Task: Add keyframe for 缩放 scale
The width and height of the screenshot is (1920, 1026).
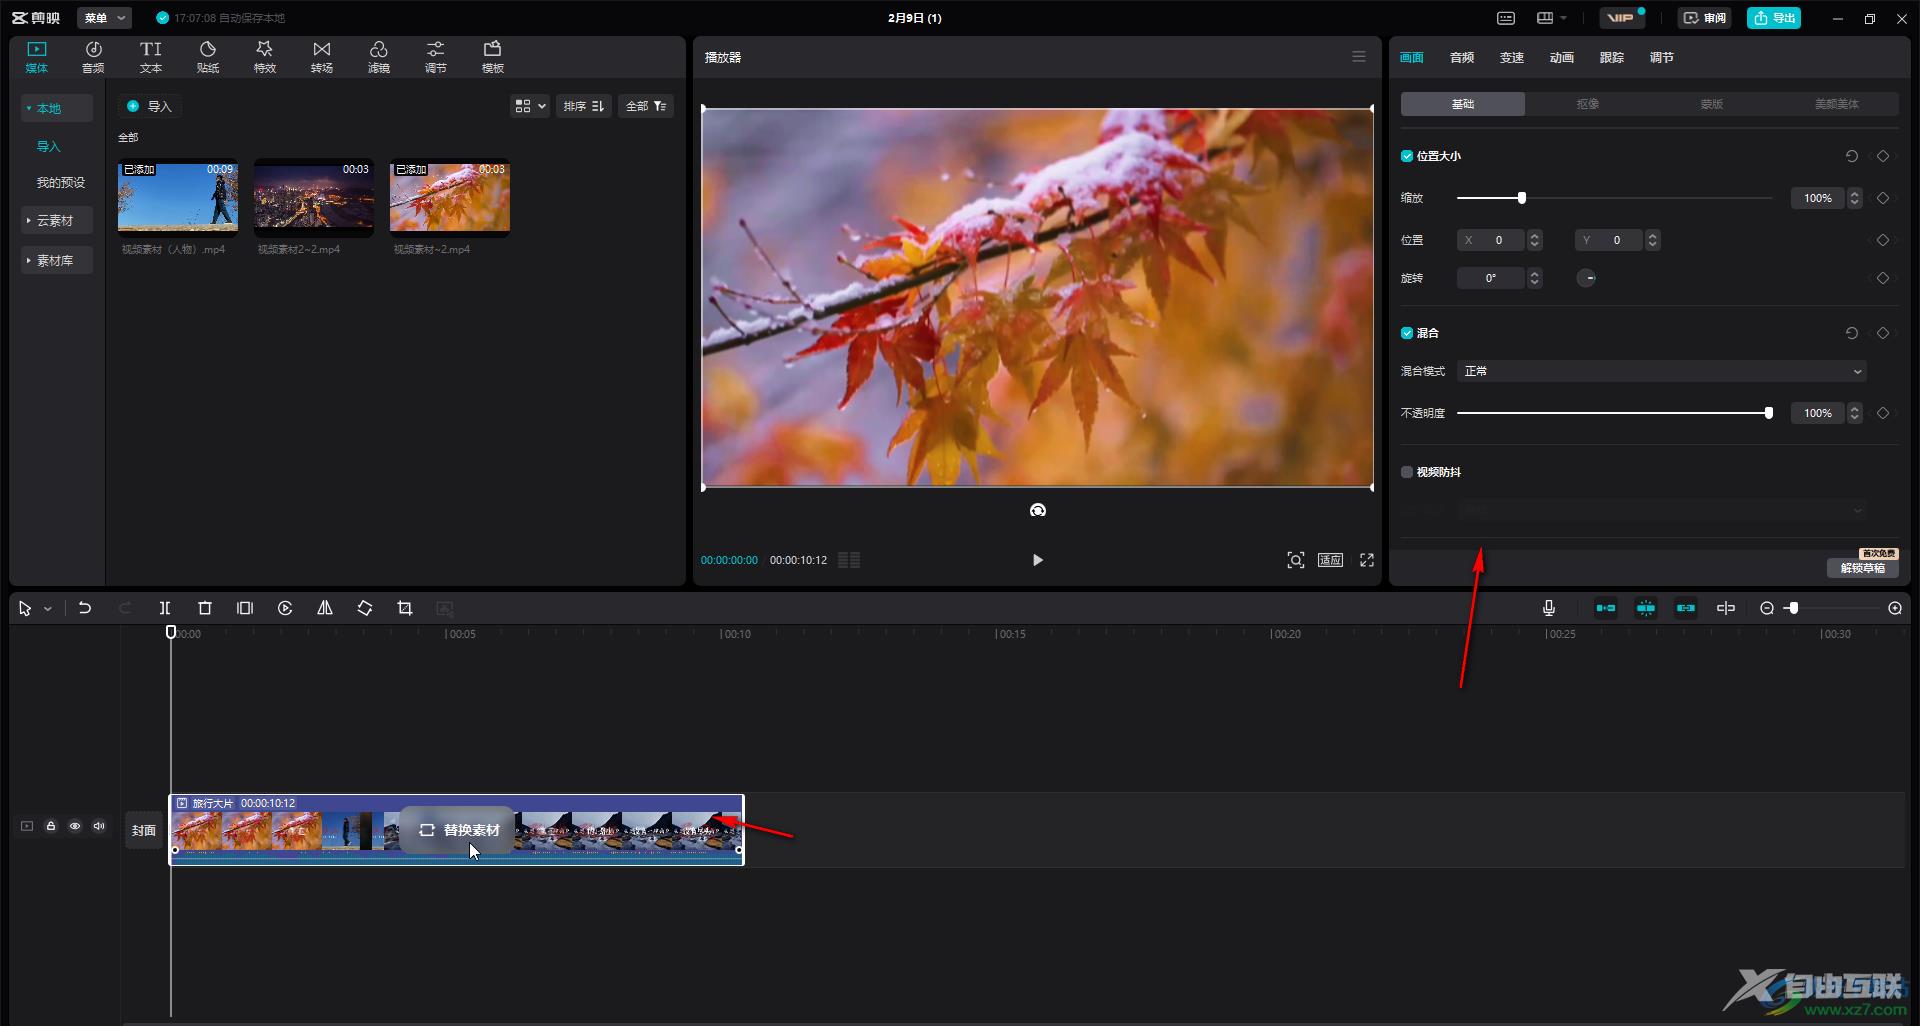Action: (1883, 198)
